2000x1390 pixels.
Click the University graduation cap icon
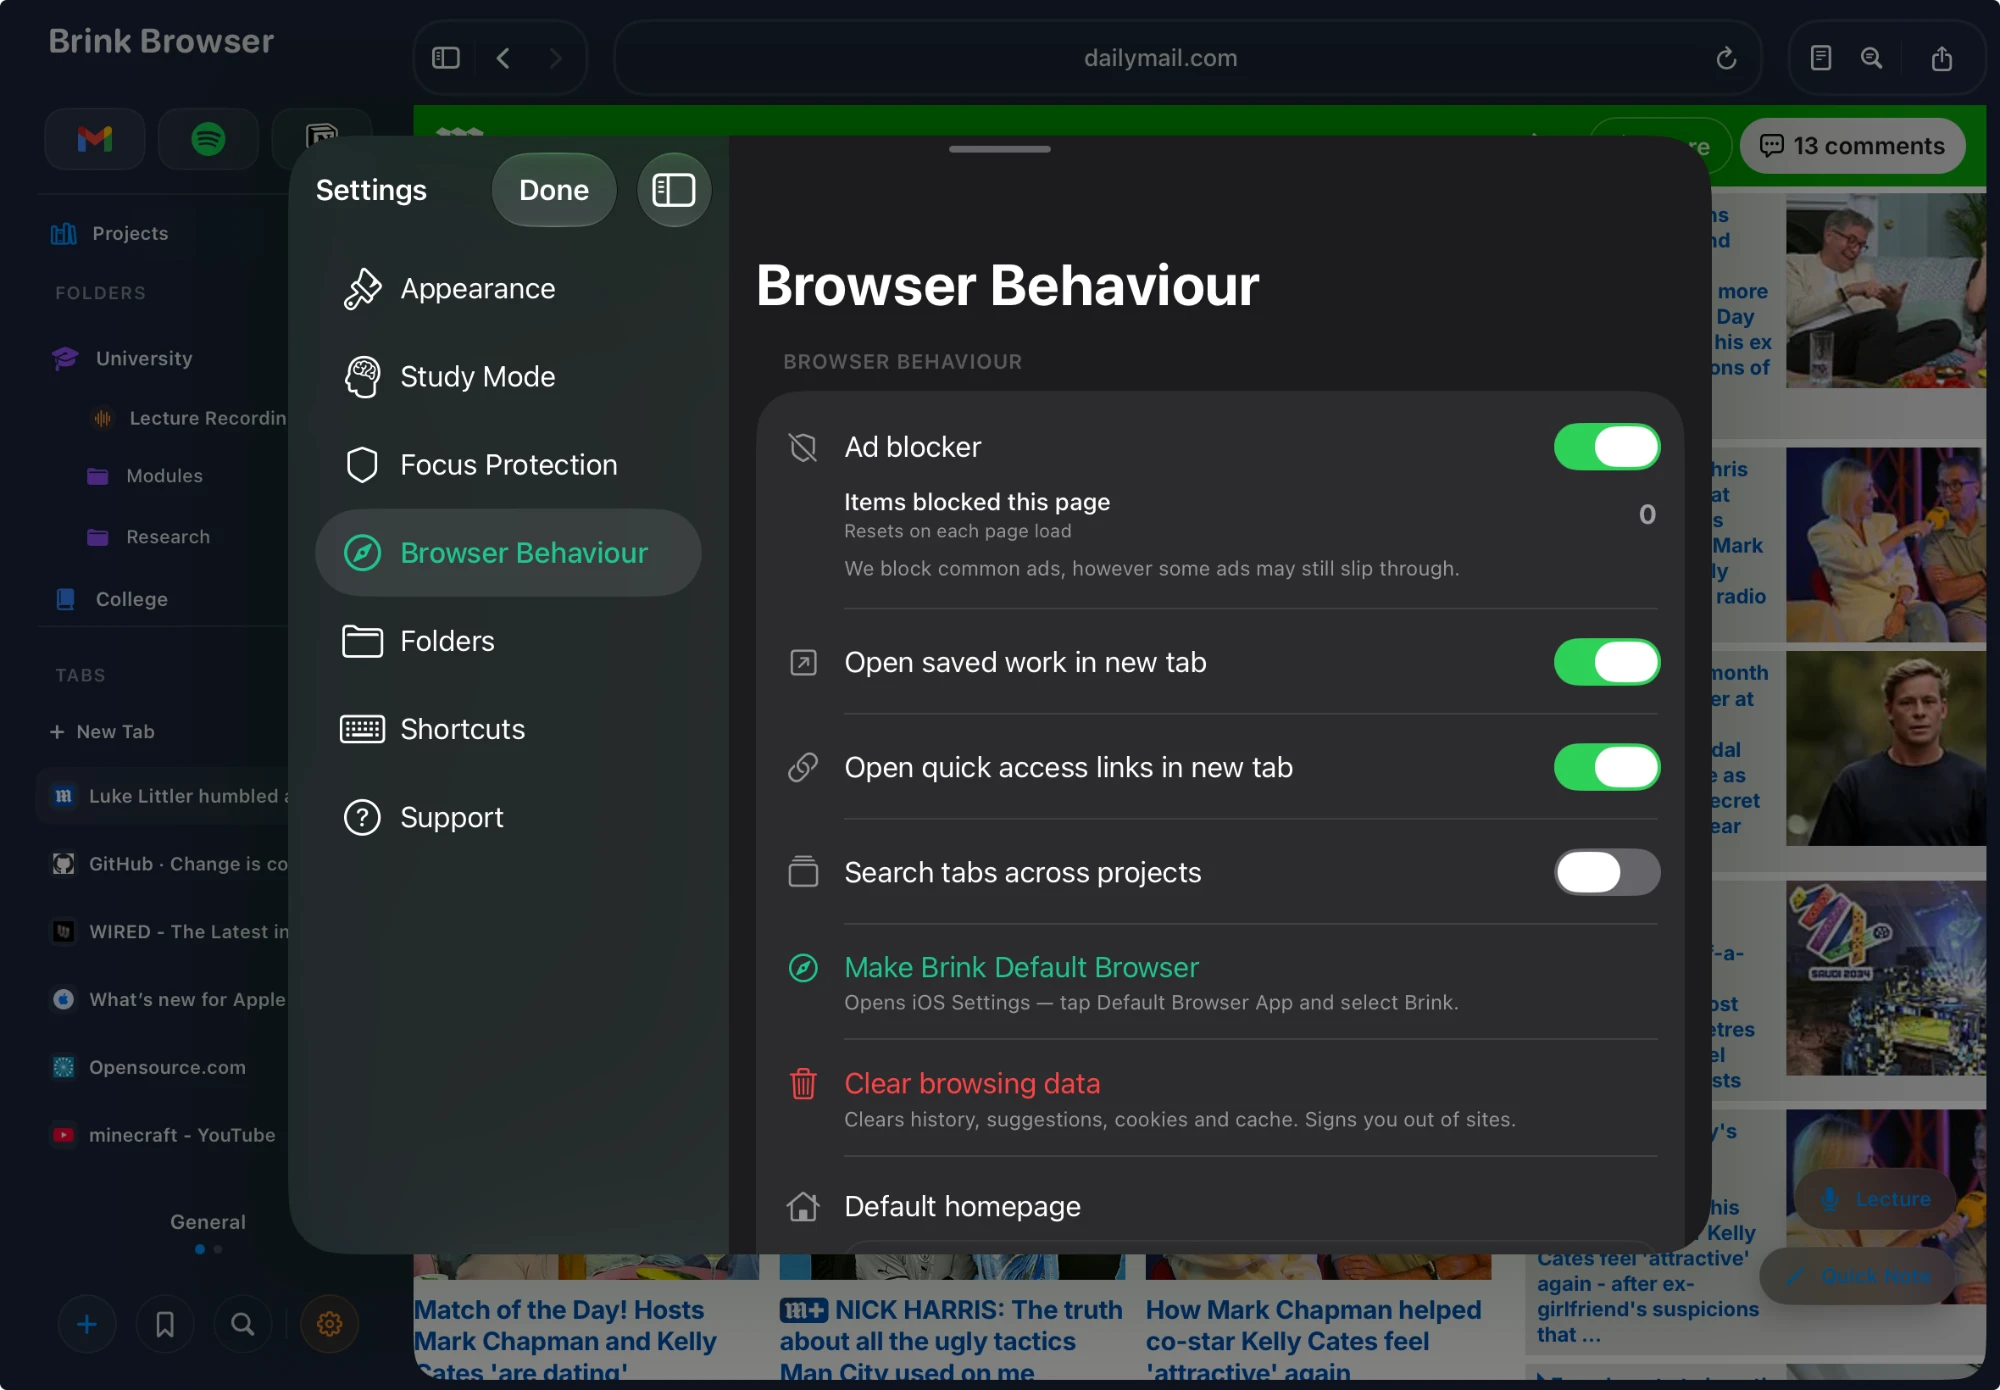pyautogui.click(x=65, y=358)
